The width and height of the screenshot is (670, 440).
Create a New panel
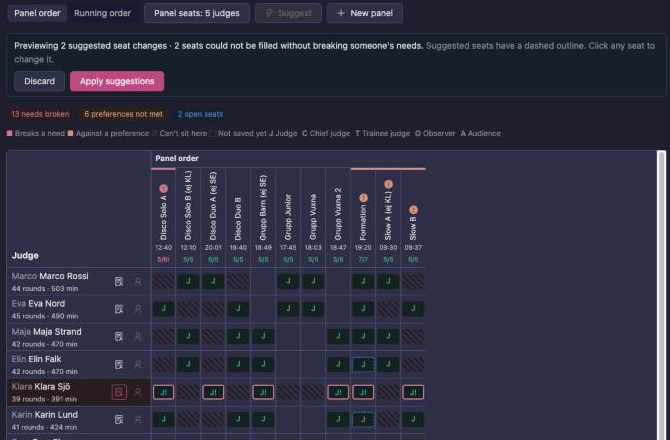pyautogui.click(x=364, y=13)
